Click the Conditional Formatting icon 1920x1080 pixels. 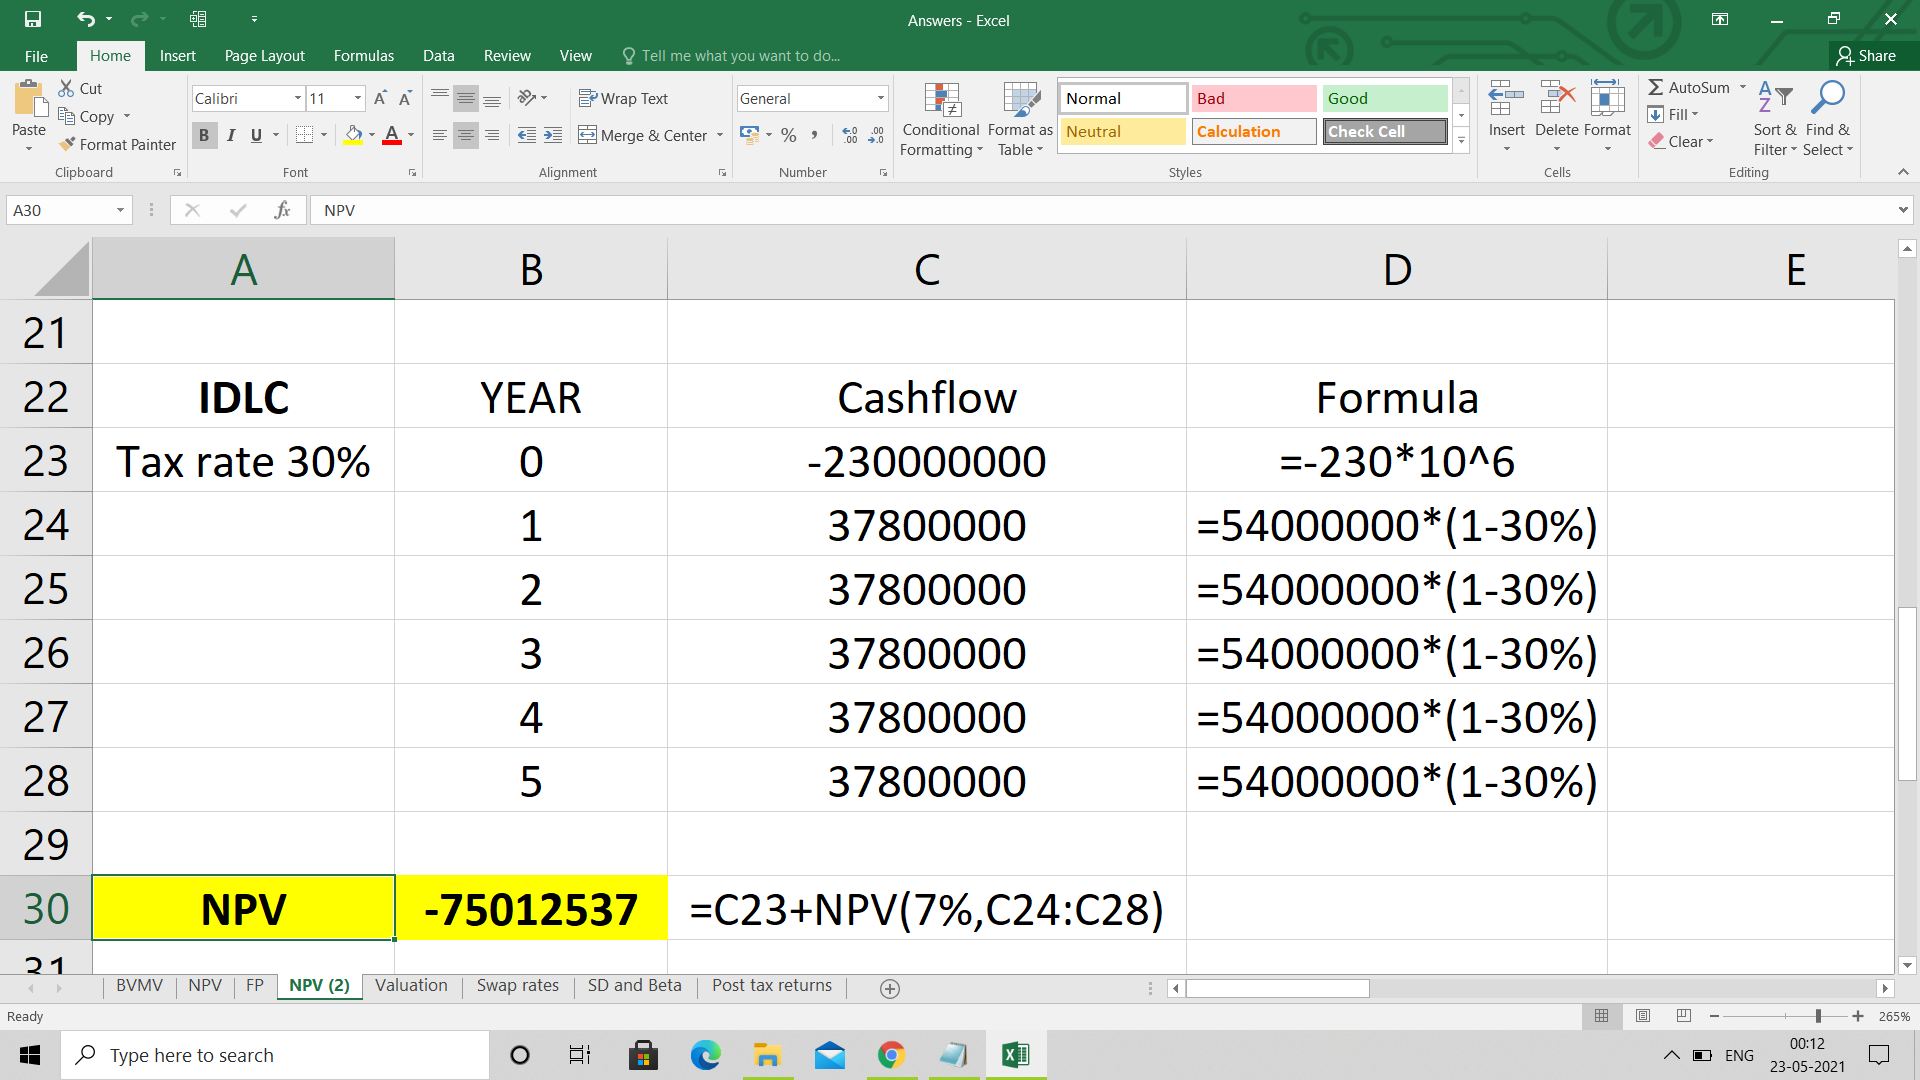tap(941, 100)
